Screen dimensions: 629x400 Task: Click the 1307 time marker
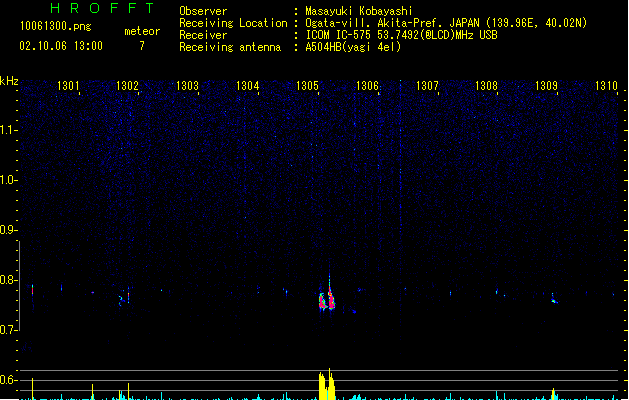427,86
